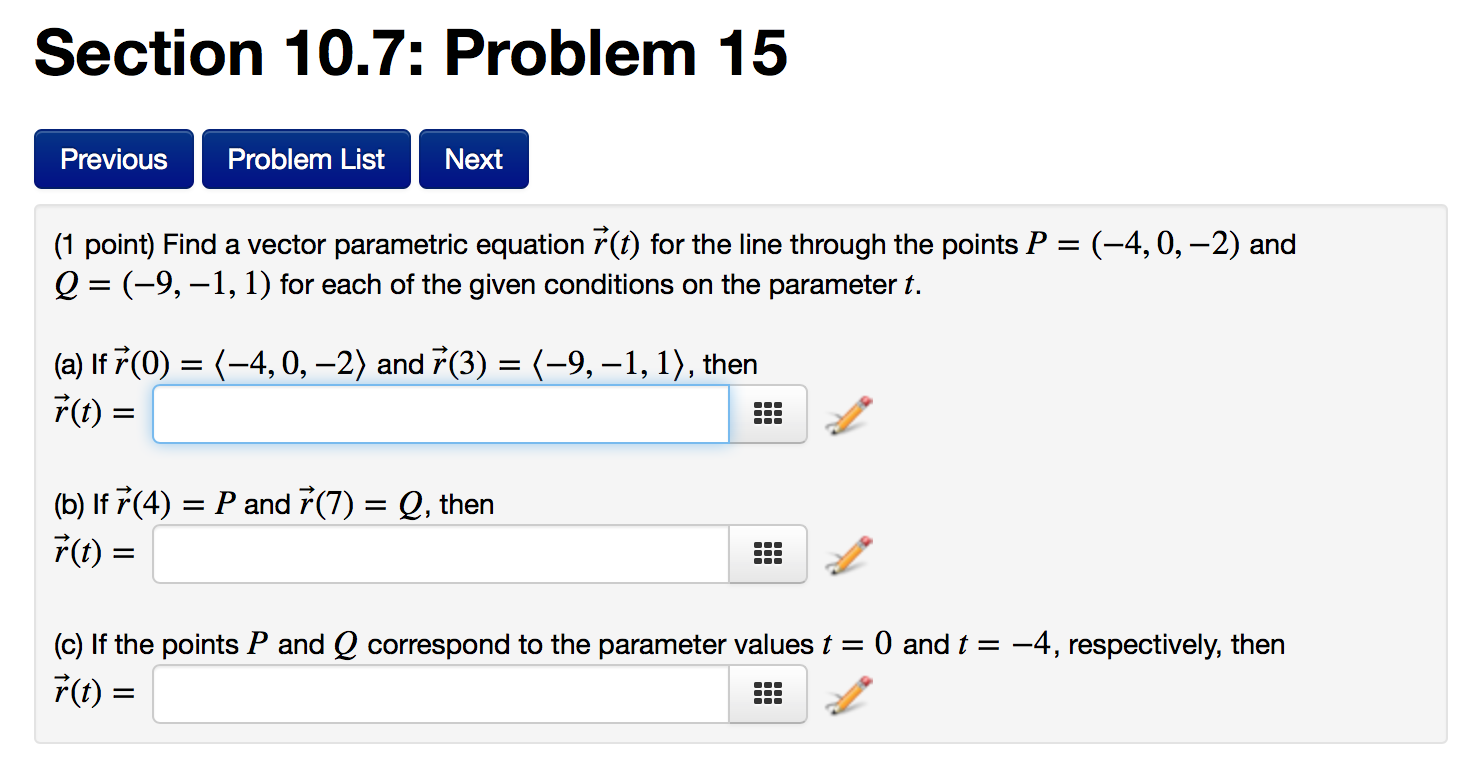Image resolution: width=1472 pixels, height=764 pixels.
Task: Advance using the Next button
Action: 473,158
